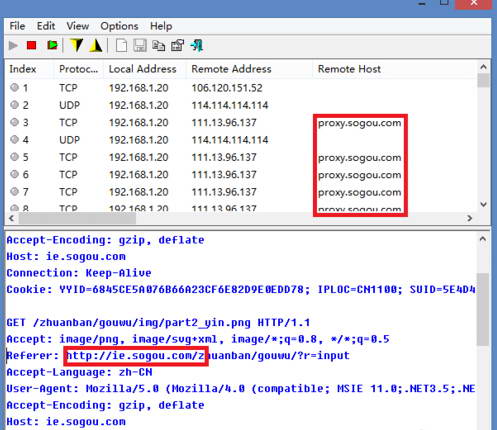Viewport: 497px width, 430px height.
Task: Click the Accept-Language: zh-CN line
Action: pyautogui.click(x=79, y=372)
